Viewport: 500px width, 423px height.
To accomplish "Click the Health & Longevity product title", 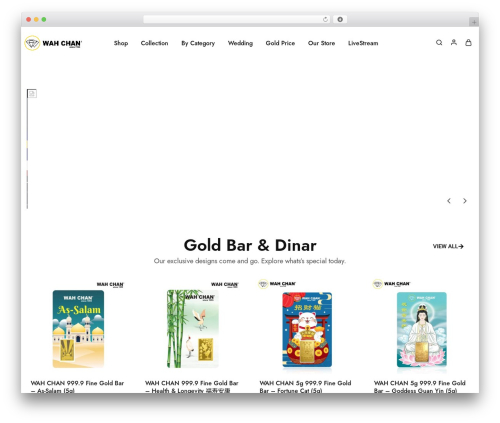I will tap(192, 387).
